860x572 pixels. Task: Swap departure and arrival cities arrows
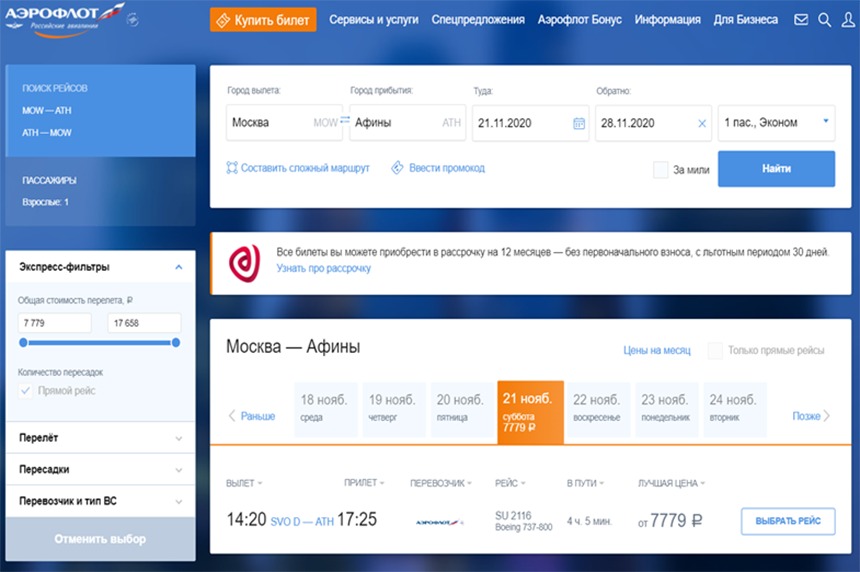(345, 120)
